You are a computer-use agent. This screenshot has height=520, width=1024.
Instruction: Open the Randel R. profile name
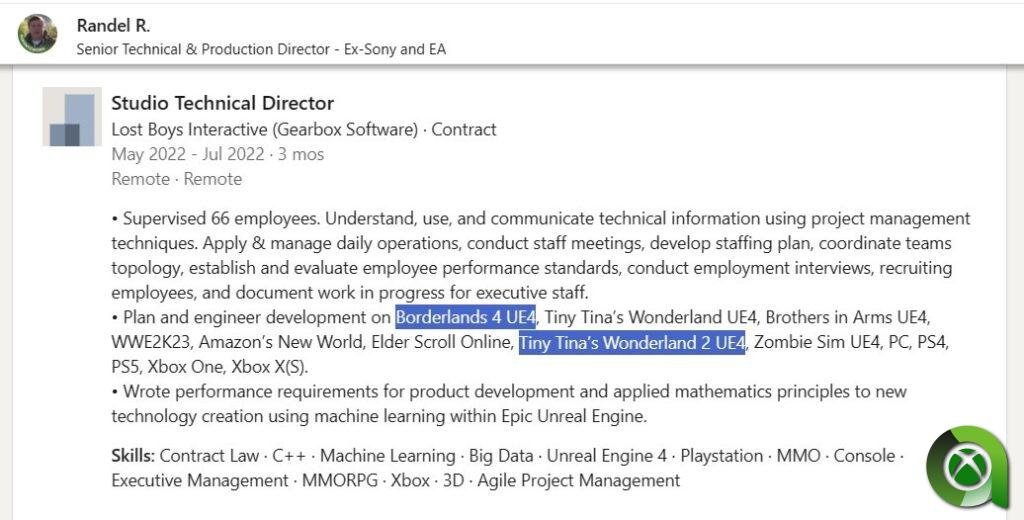pyautogui.click(x=113, y=25)
